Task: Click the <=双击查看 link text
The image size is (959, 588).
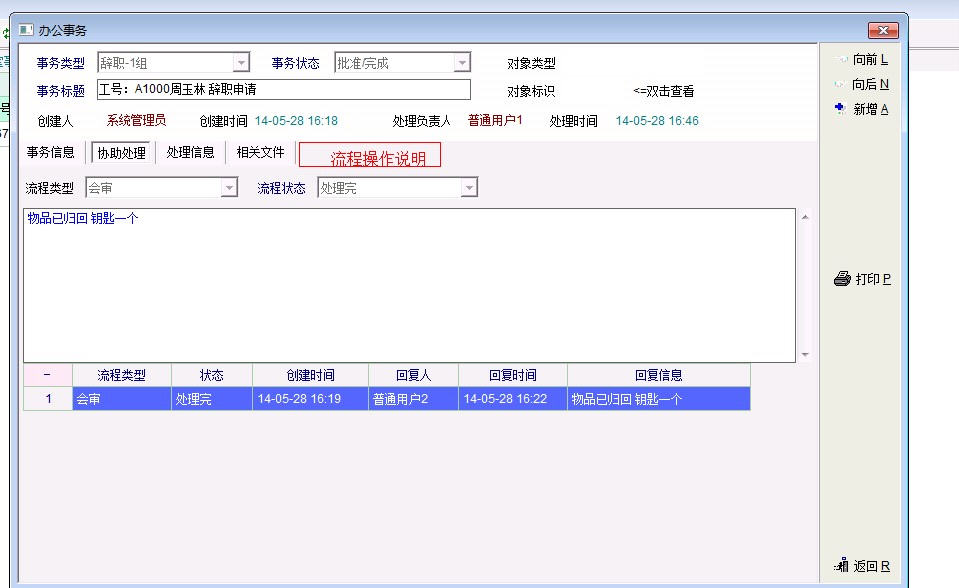Action: tap(663, 91)
